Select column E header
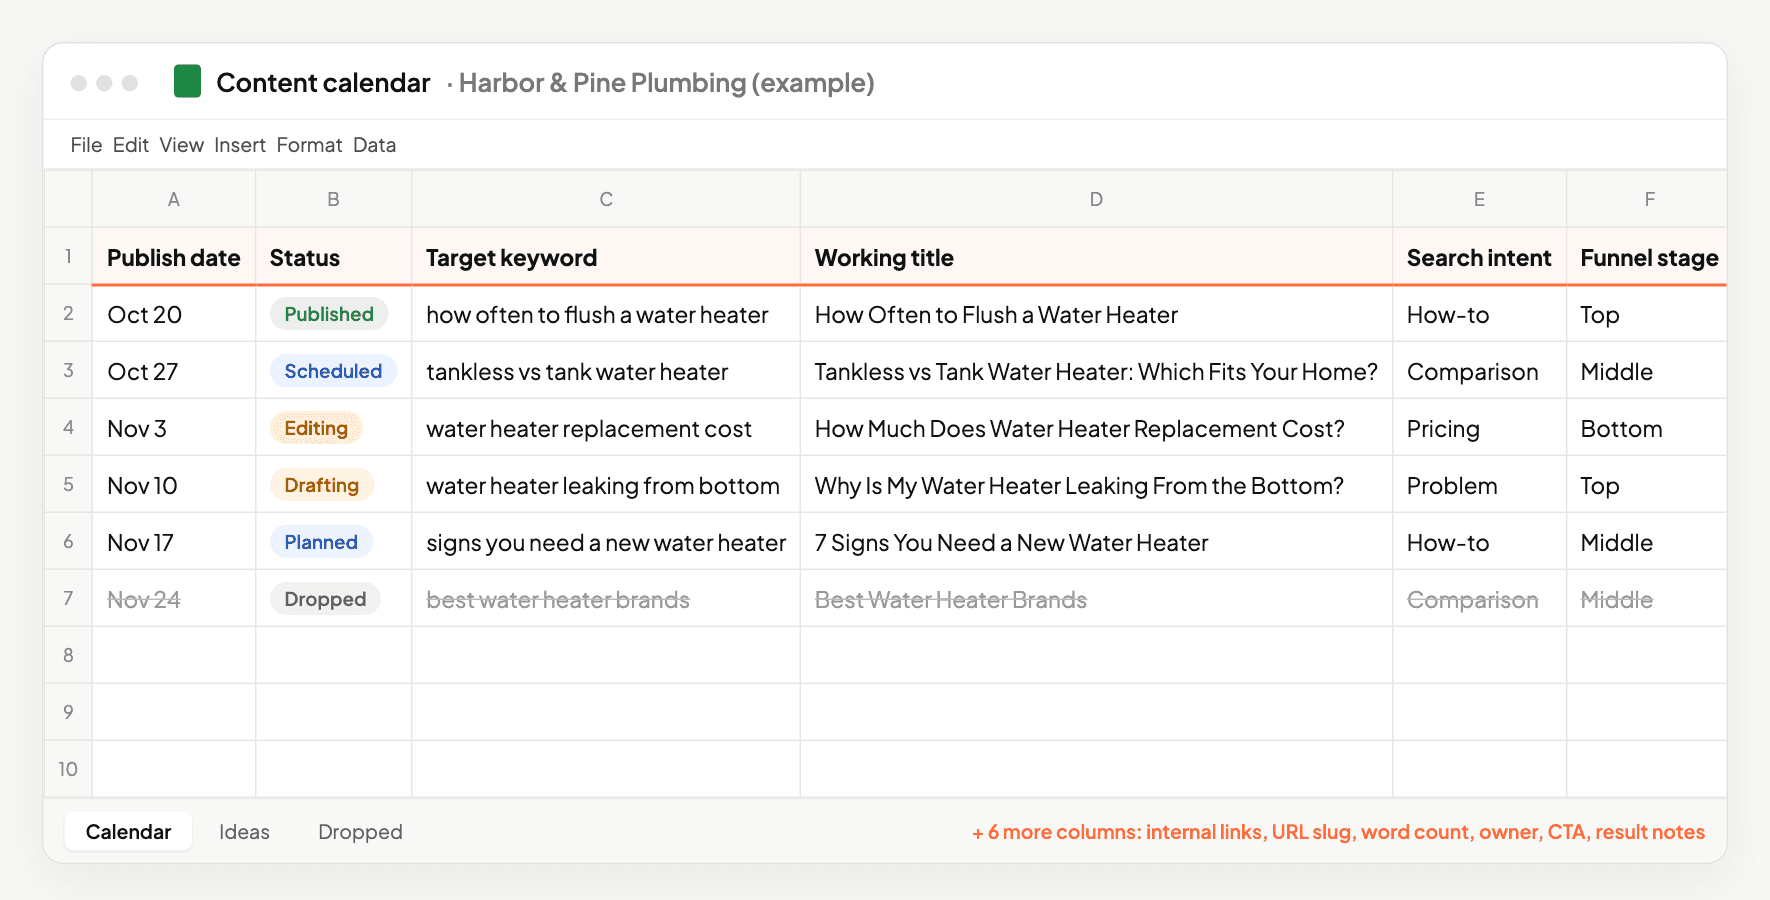 (1479, 199)
